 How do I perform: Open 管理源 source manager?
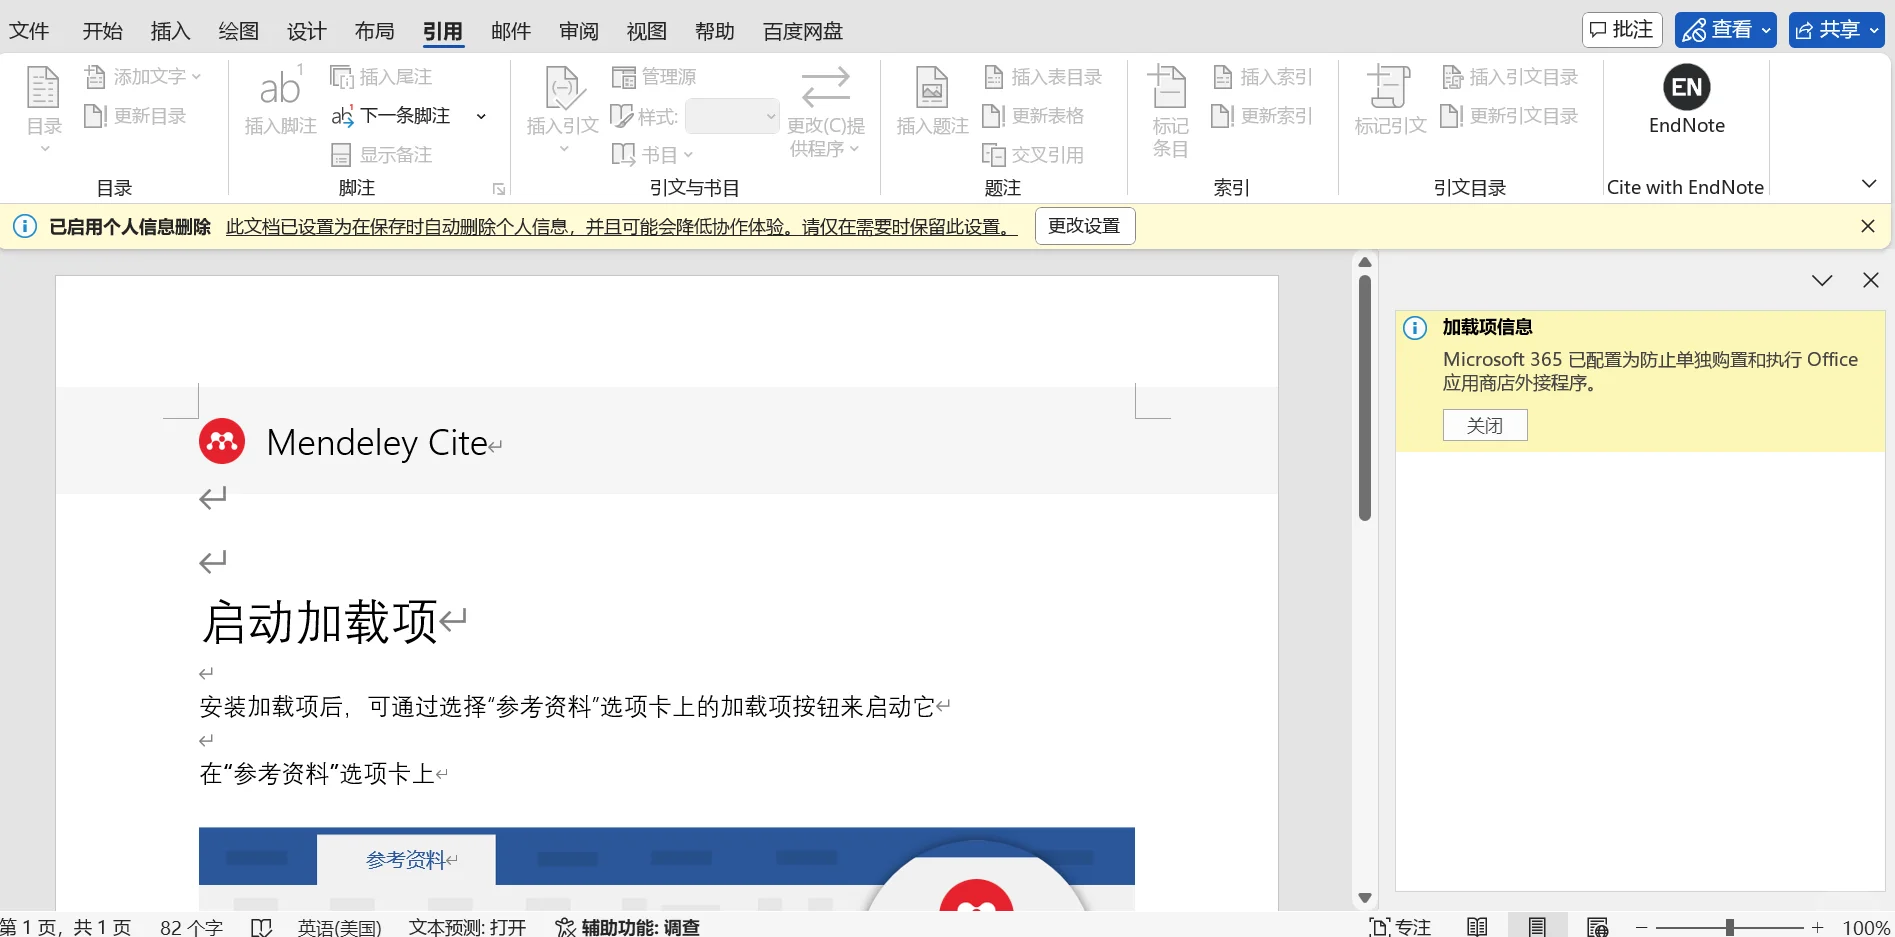654,77
